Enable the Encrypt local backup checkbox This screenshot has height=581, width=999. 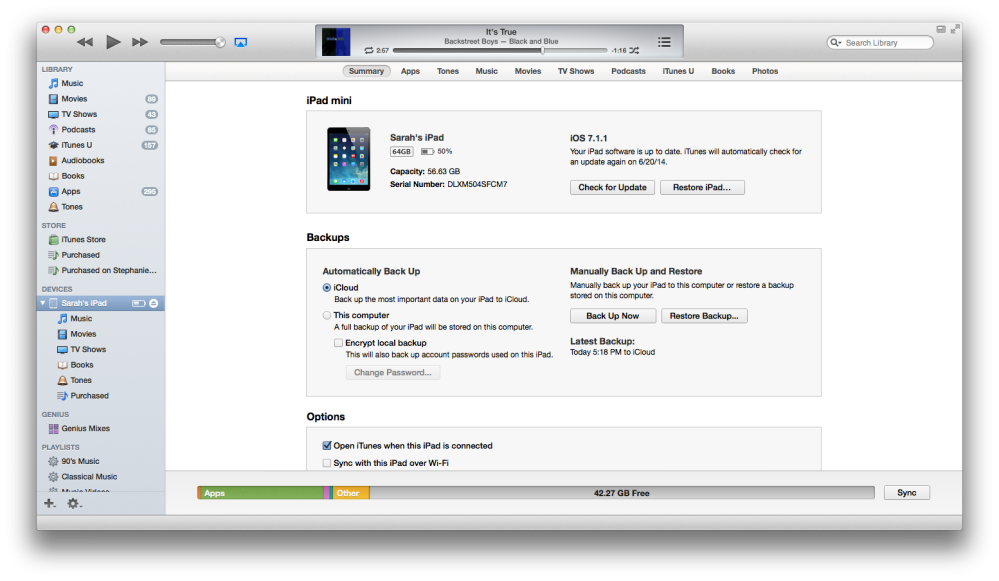pyautogui.click(x=338, y=342)
